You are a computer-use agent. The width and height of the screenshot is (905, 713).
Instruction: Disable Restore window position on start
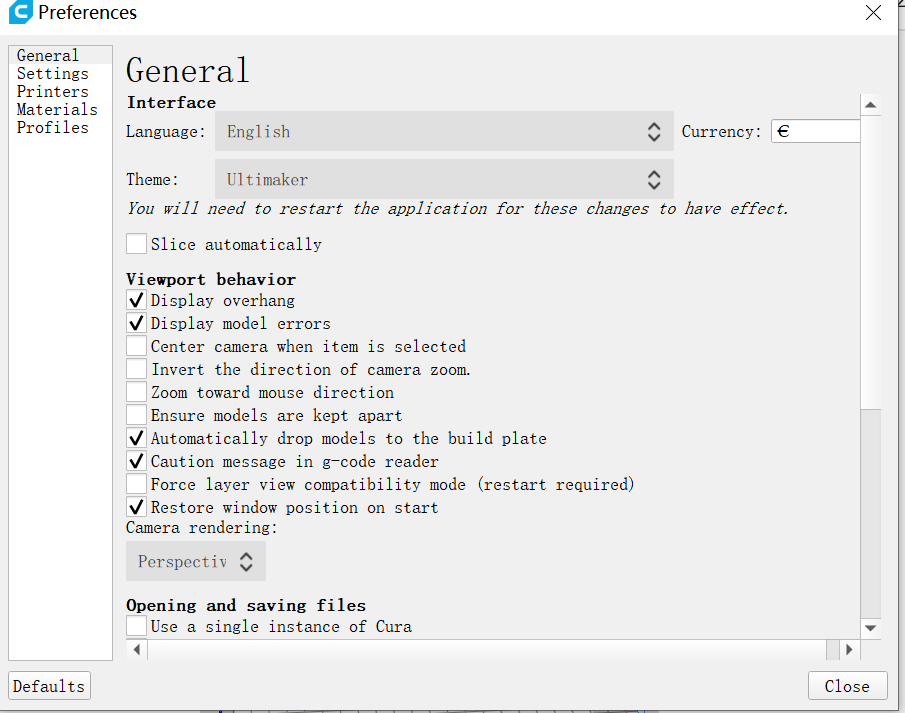(136, 507)
